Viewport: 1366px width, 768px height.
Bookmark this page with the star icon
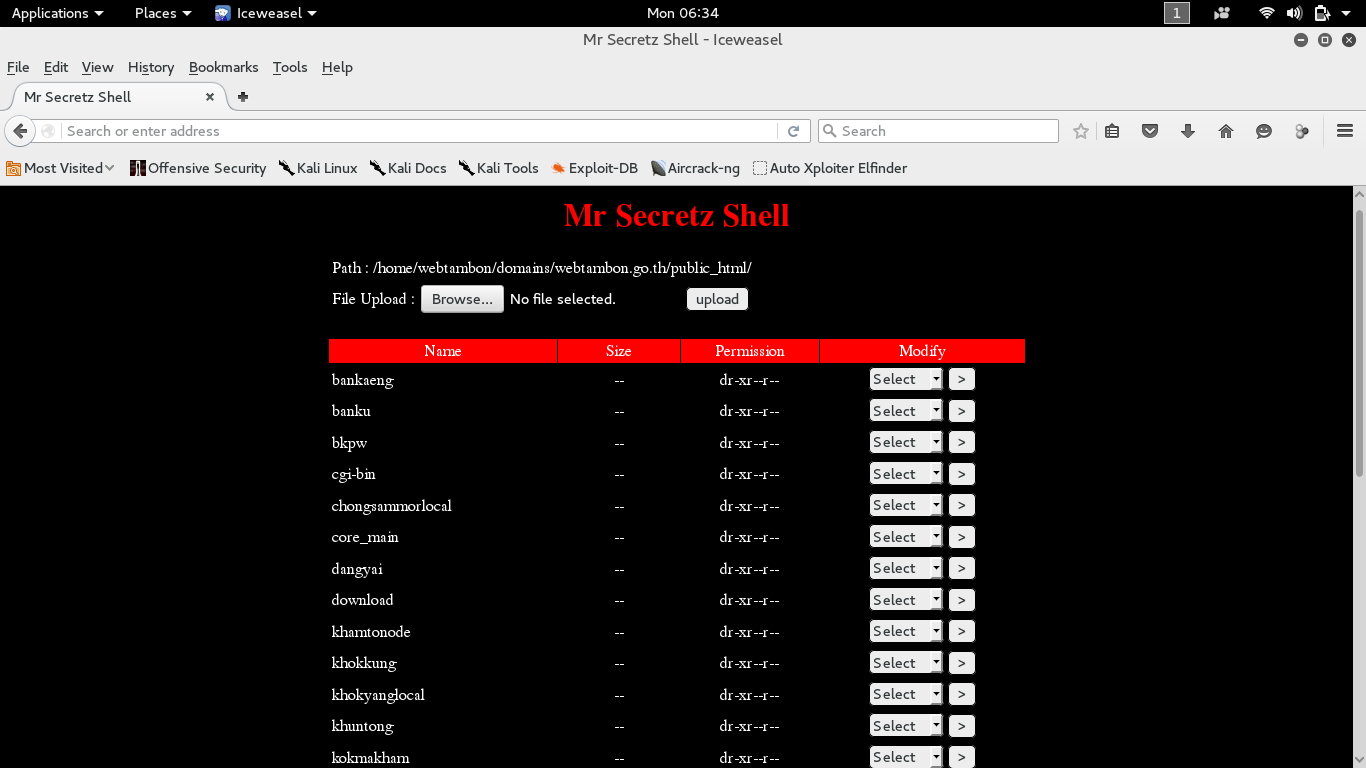(x=1081, y=131)
